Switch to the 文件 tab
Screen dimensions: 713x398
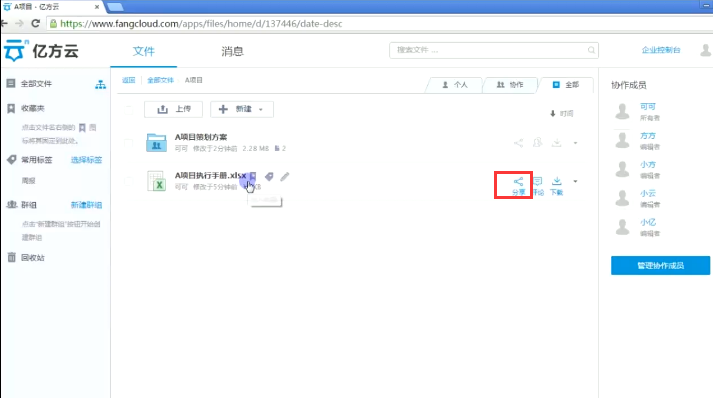[x=144, y=51]
